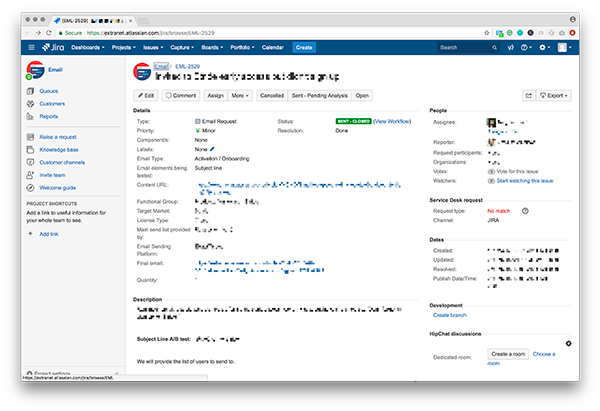Click the Customers sidebar icon
Viewport: 600px width, 411px height.
pos(30,104)
